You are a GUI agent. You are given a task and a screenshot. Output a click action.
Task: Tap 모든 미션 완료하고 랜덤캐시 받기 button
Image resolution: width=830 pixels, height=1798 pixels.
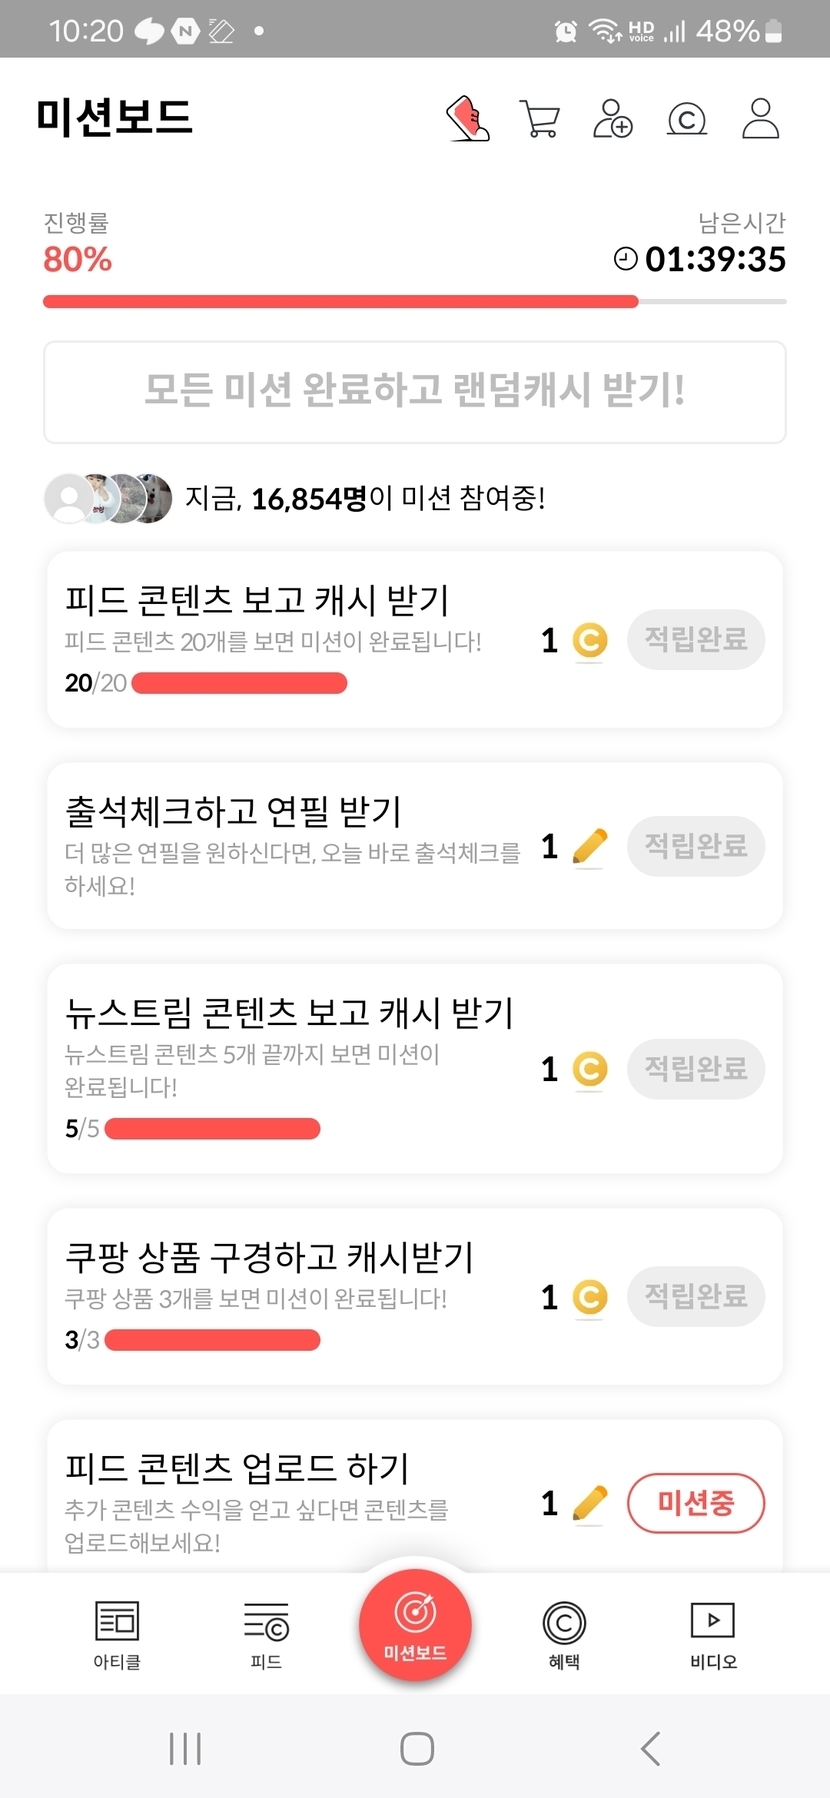415,391
